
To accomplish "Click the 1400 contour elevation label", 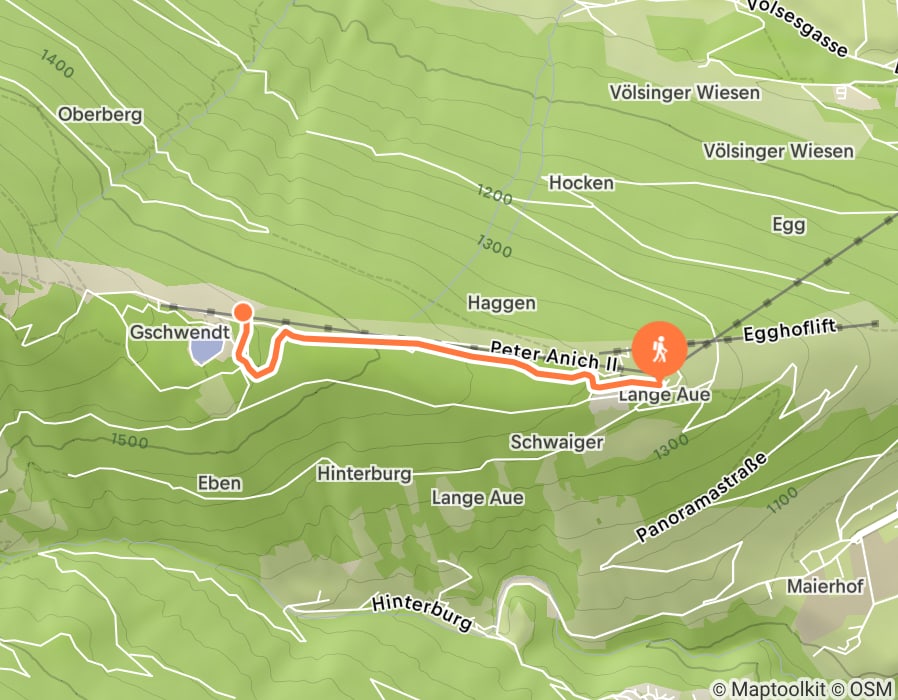I will click(57, 64).
